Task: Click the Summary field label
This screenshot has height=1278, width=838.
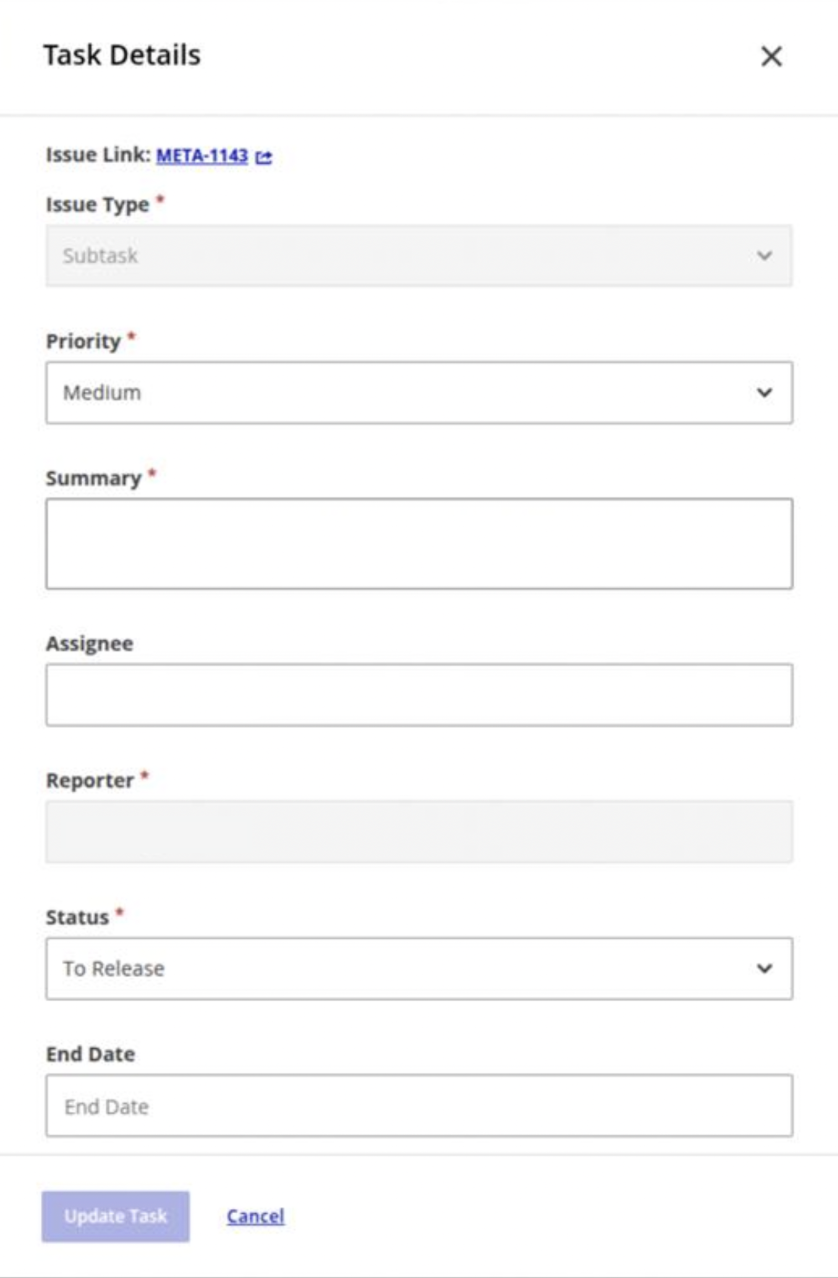Action: [x=93, y=478]
